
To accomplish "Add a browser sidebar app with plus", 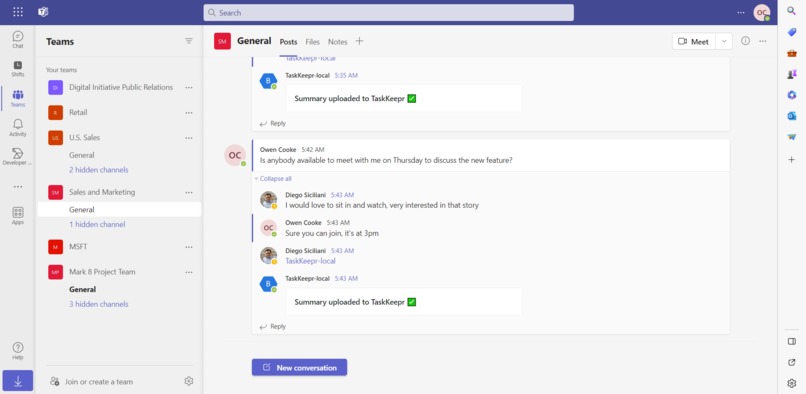I will click(x=792, y=160).
